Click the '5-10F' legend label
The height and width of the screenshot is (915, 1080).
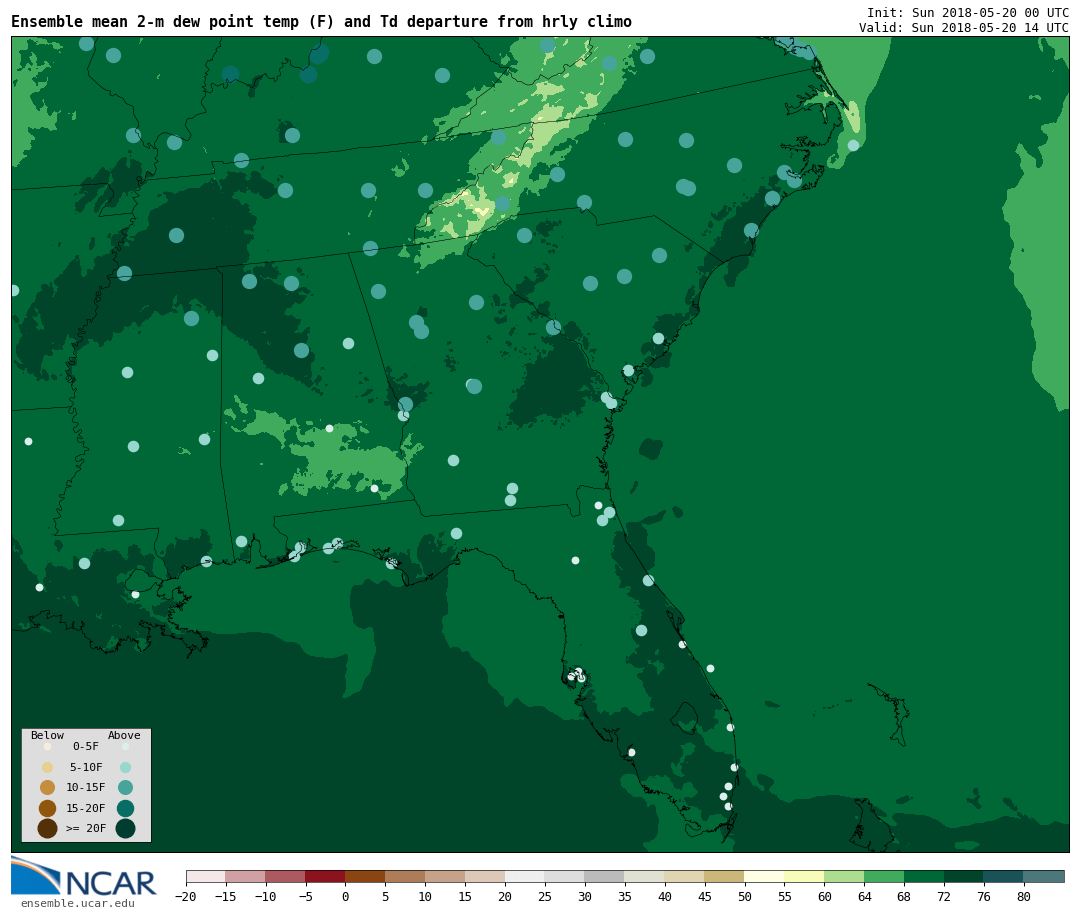click(x=86, y=767)
